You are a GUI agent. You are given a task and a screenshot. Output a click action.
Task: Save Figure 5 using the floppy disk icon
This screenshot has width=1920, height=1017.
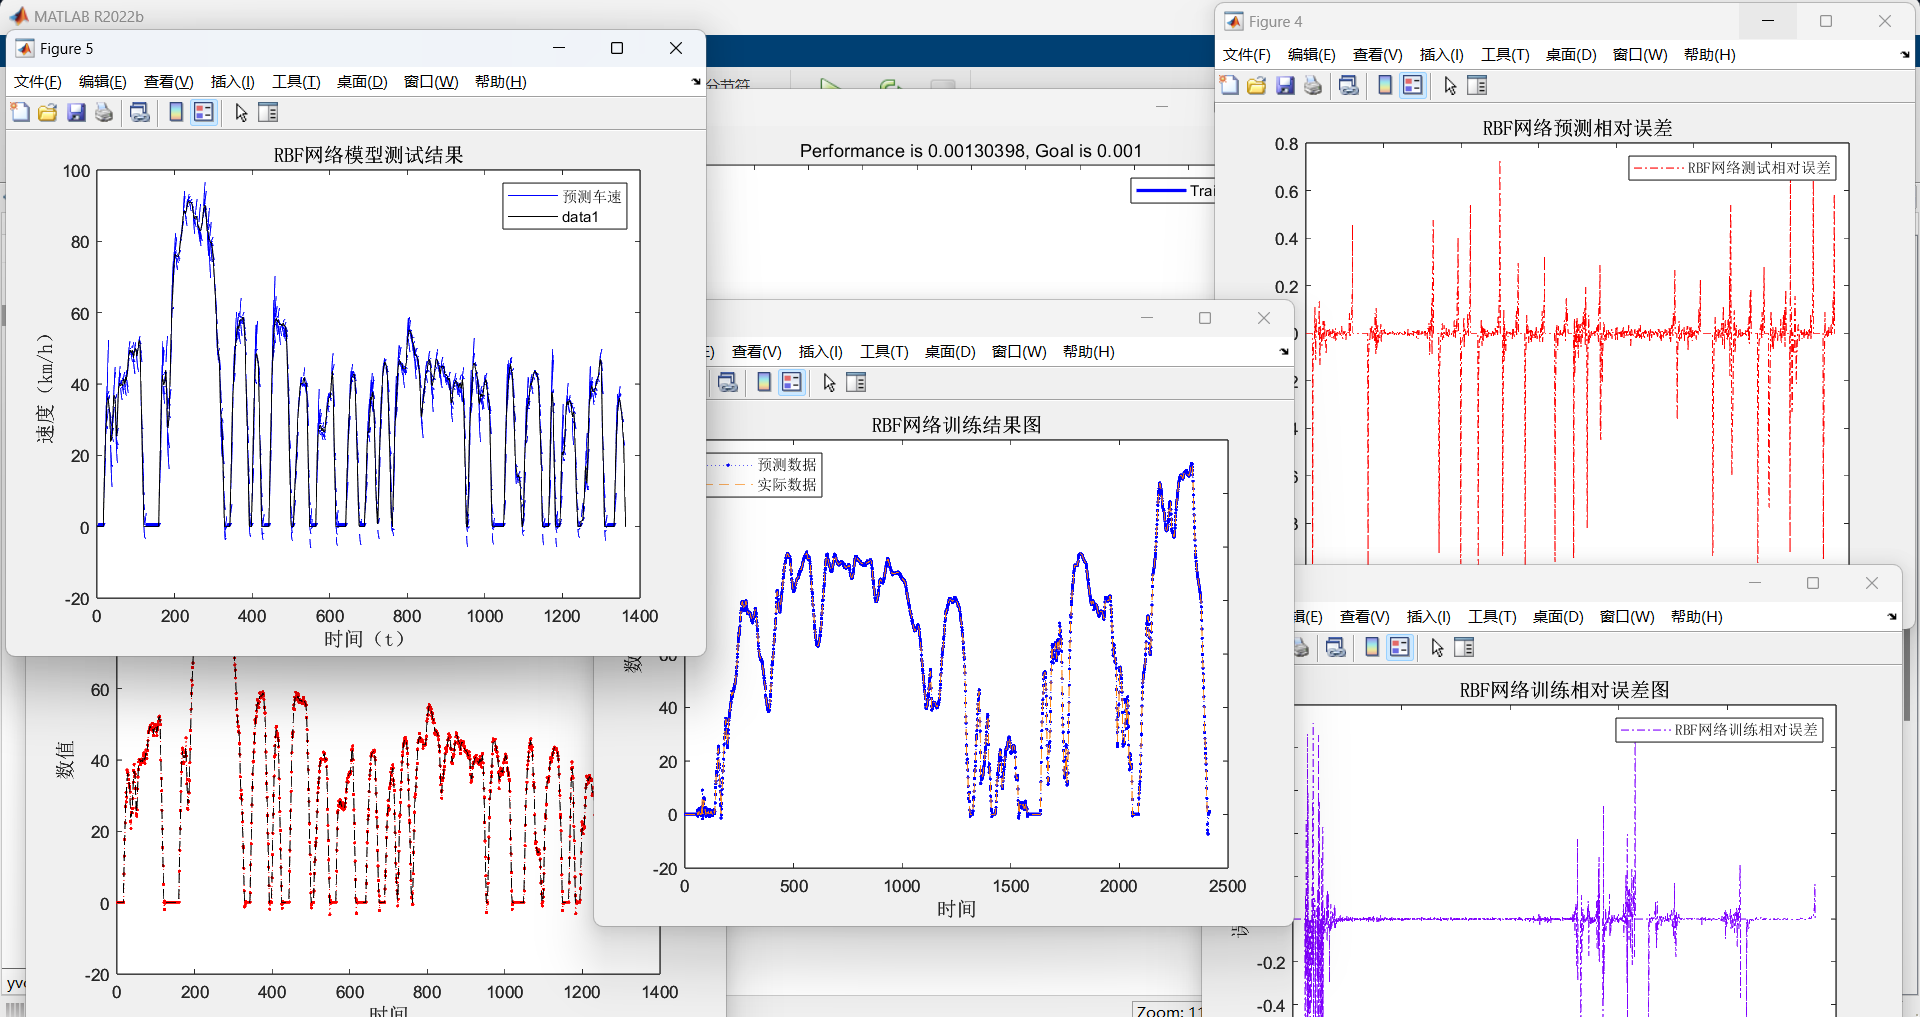click(76, 113)
